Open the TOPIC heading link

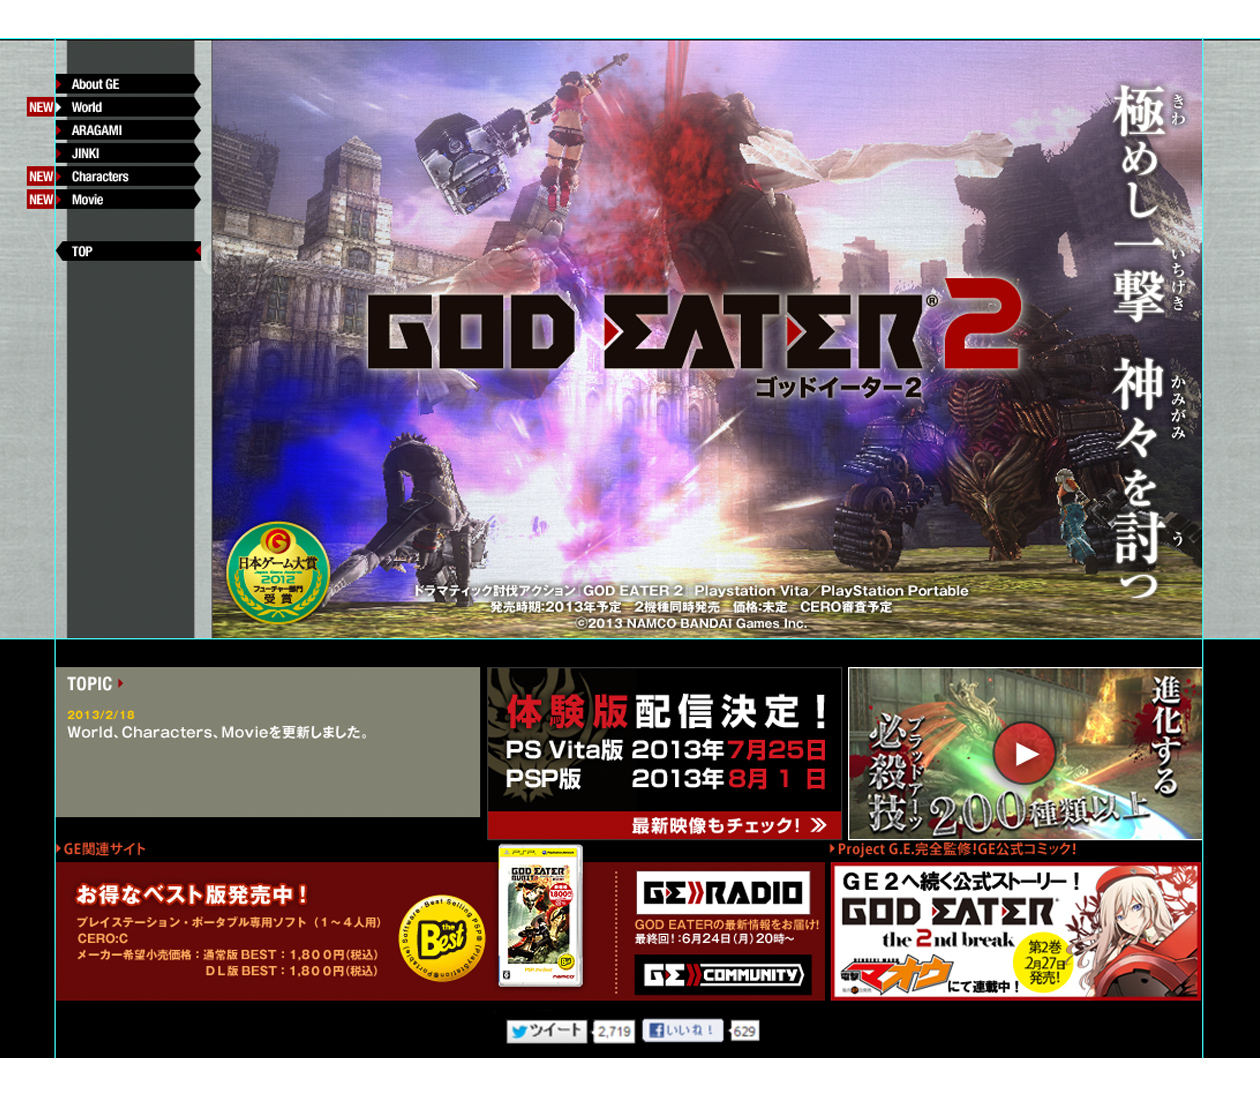95,684
